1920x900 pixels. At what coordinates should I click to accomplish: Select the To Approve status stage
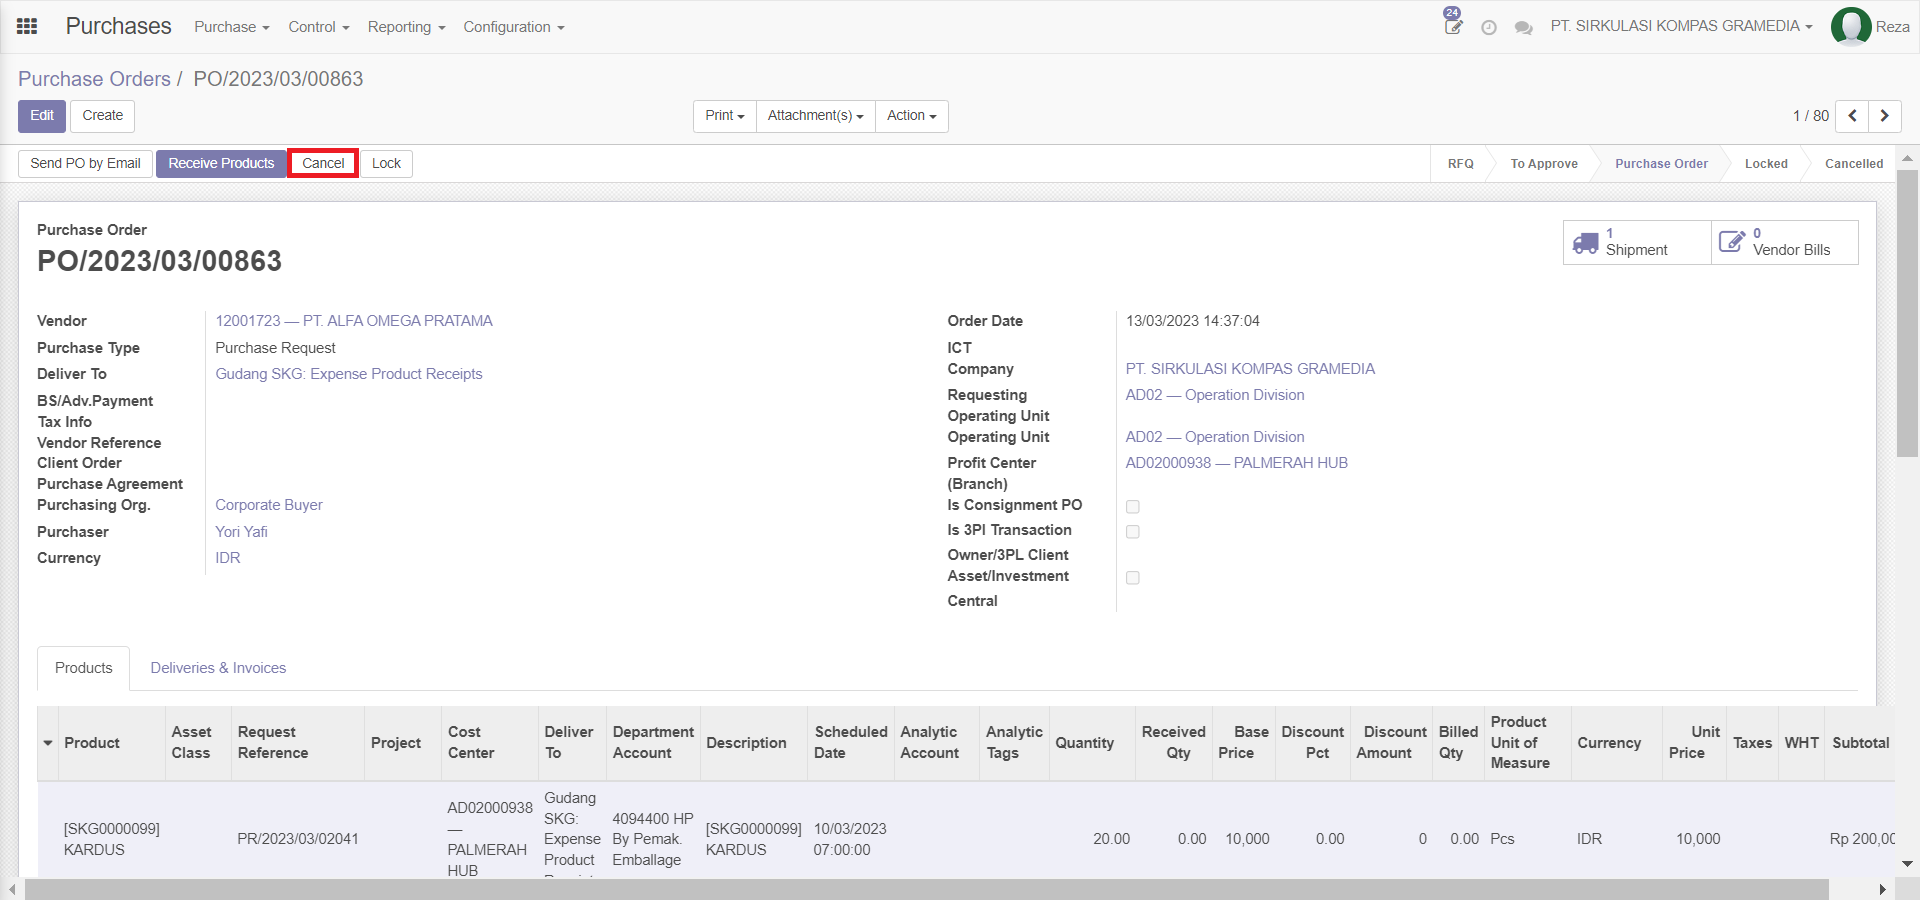(x=1544, y=164)
